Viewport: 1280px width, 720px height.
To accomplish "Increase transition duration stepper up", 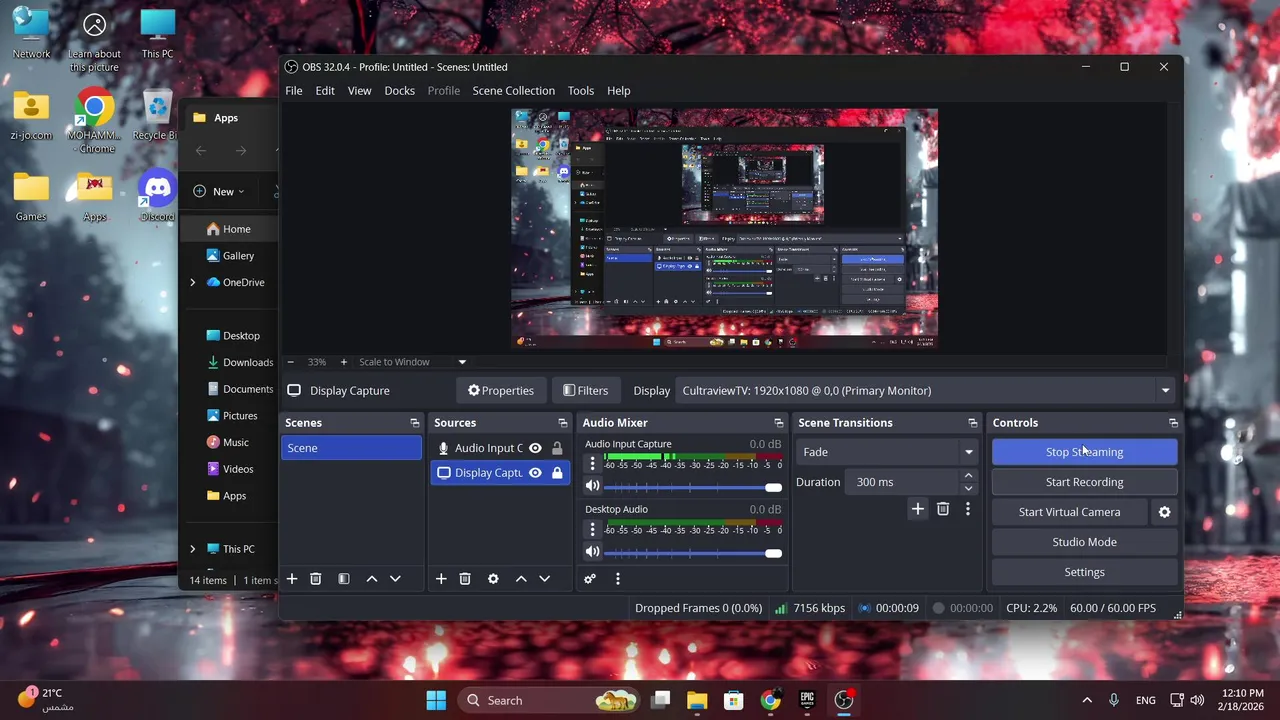I will coord(968,476).
